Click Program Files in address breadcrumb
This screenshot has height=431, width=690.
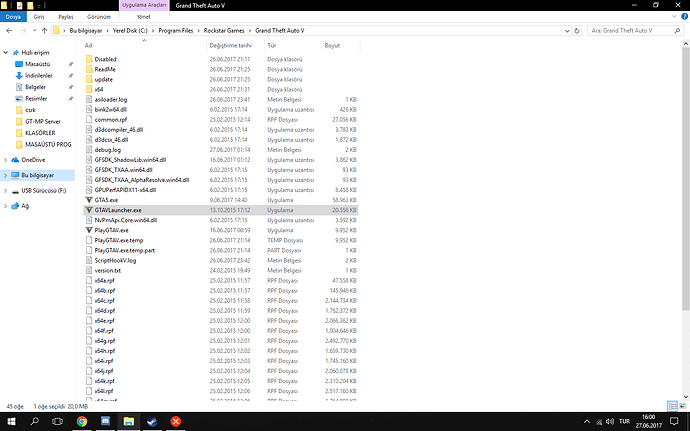[x=176, y=30]
